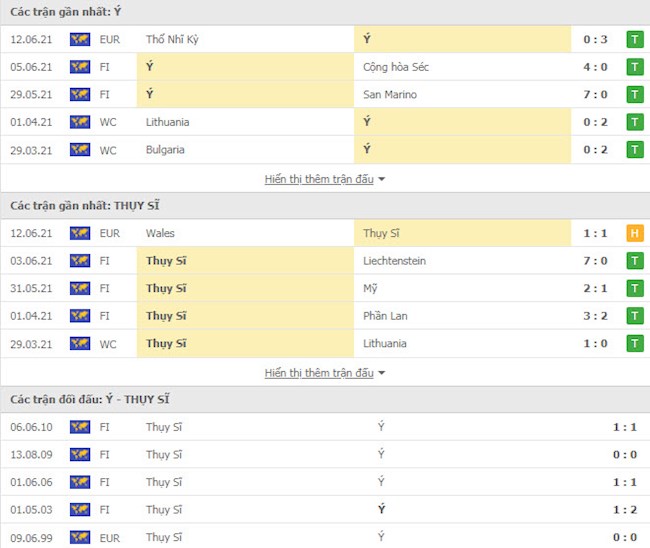The image size is (650, 548).
Task: Click competition flag icon beside 05.06.21 match
Action: point(80,67)
